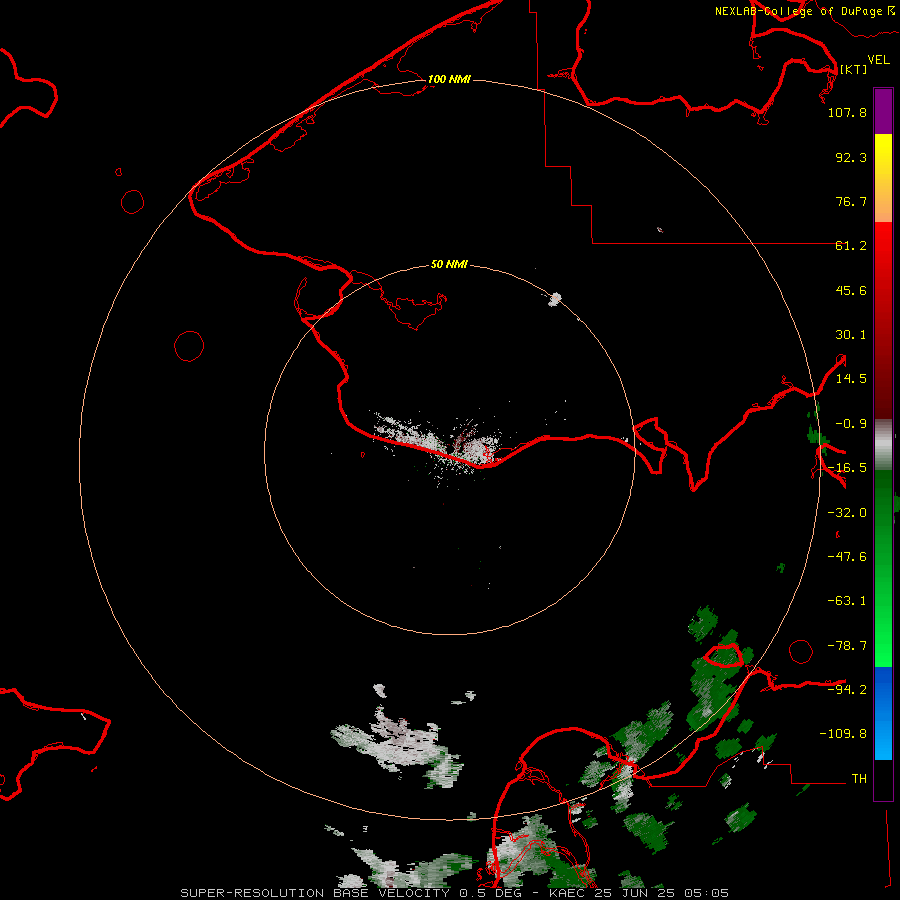Click the -0.9 velocity scale value
This screenshot has height=900, width=900.
(x=851, y=424)
